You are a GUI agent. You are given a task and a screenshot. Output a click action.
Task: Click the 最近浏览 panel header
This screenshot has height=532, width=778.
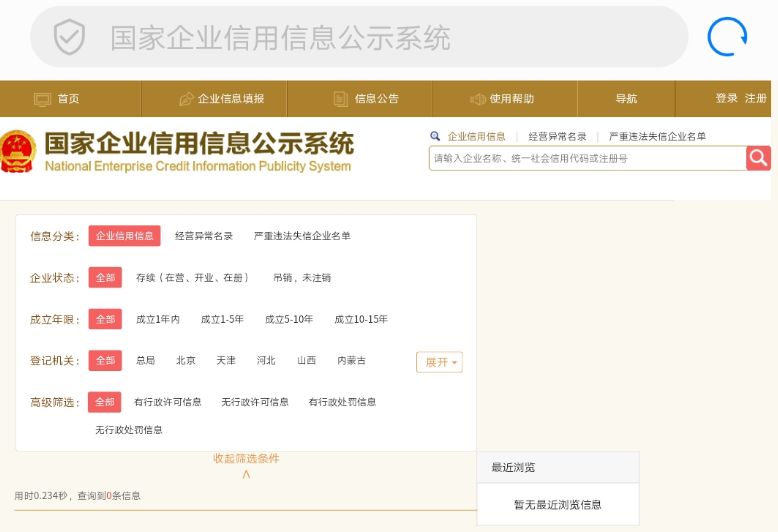[x=558, y=467]
